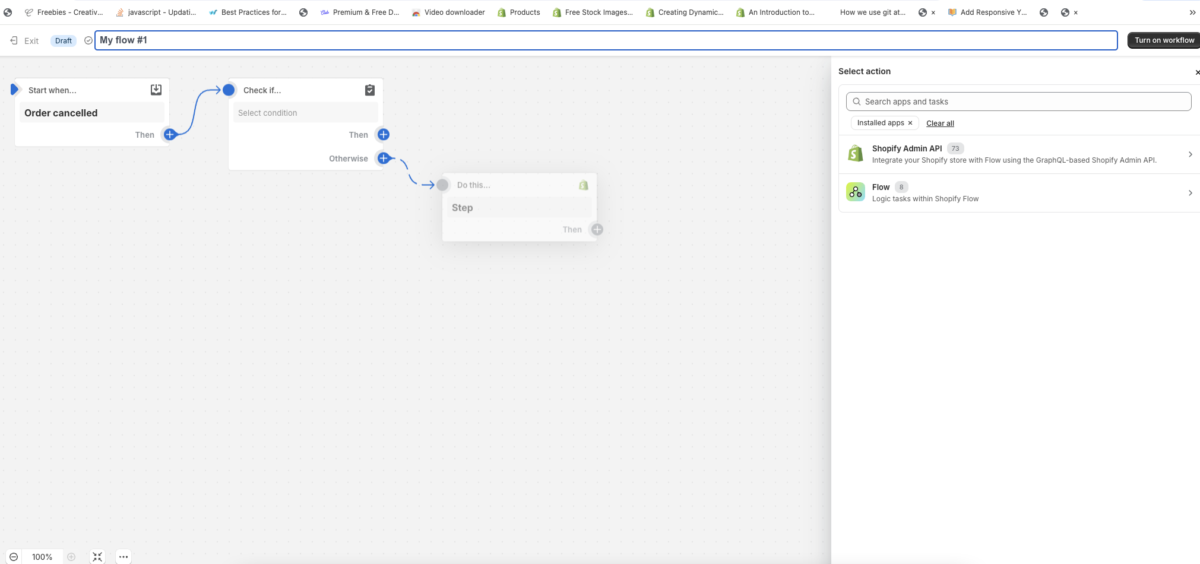Click the Select condition field

pyautogui.click(x=305, y=113)
